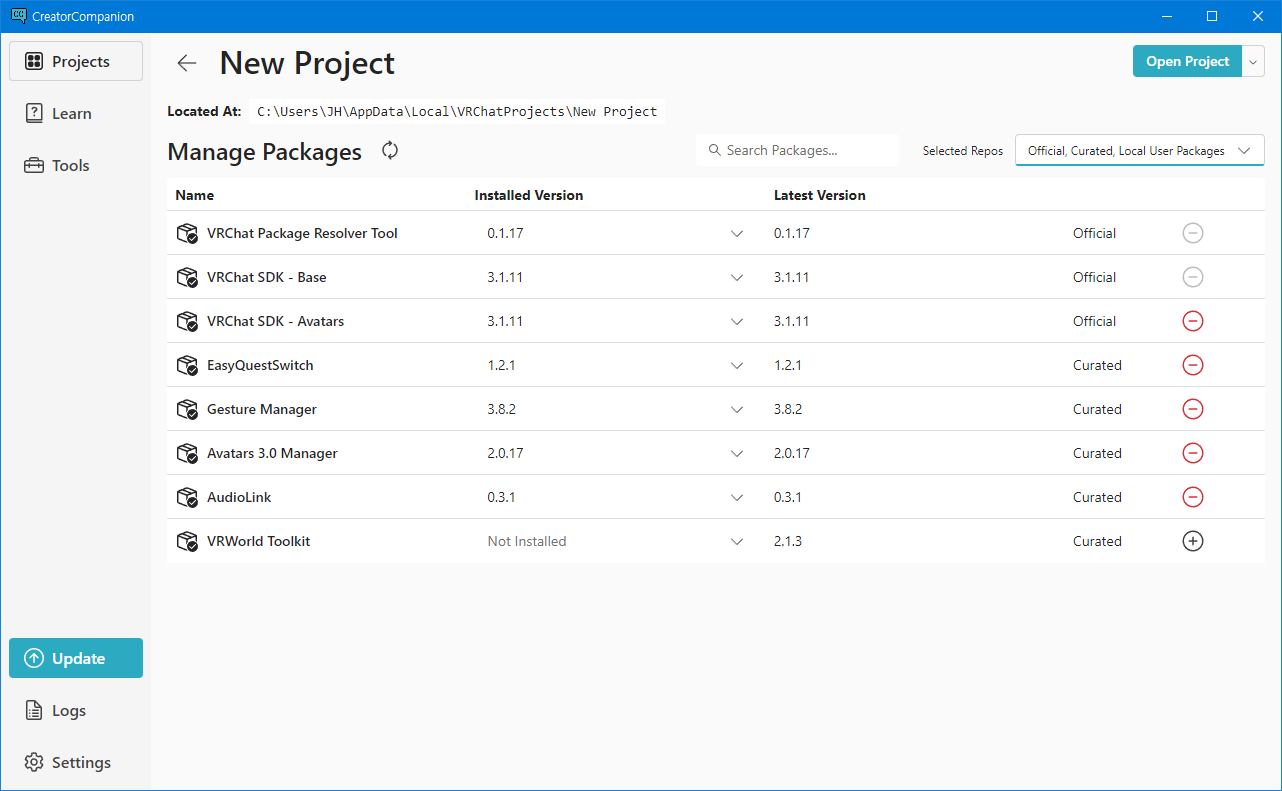Click the package icon beside AudioLink
Screen dimensions: 1282x791
click(187, 497)
